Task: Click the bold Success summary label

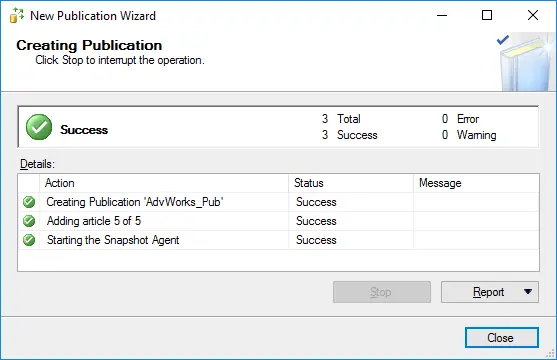Action: click(x=84, y=130)
